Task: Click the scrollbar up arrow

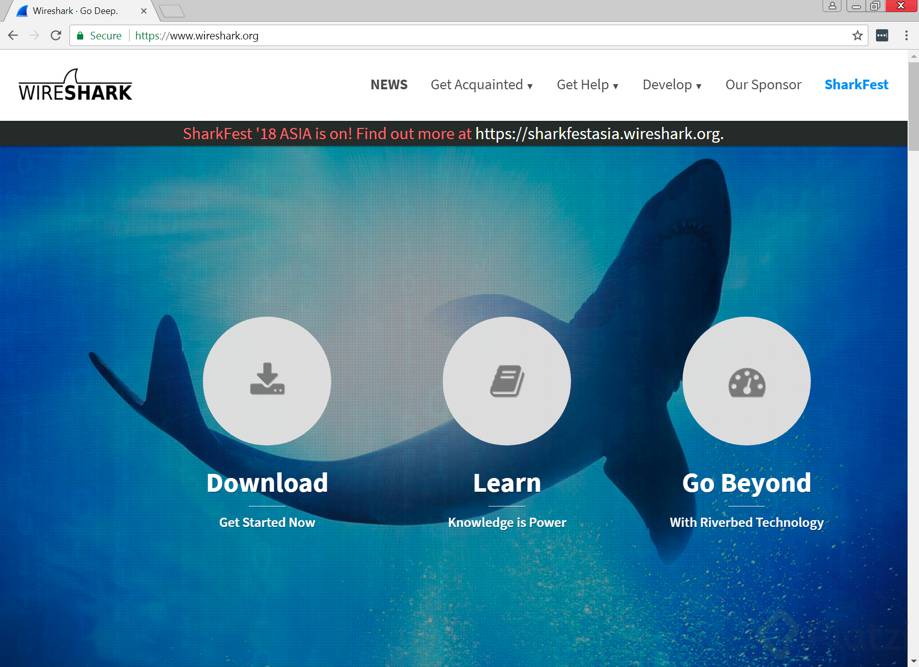Action: tap(913, 56)
